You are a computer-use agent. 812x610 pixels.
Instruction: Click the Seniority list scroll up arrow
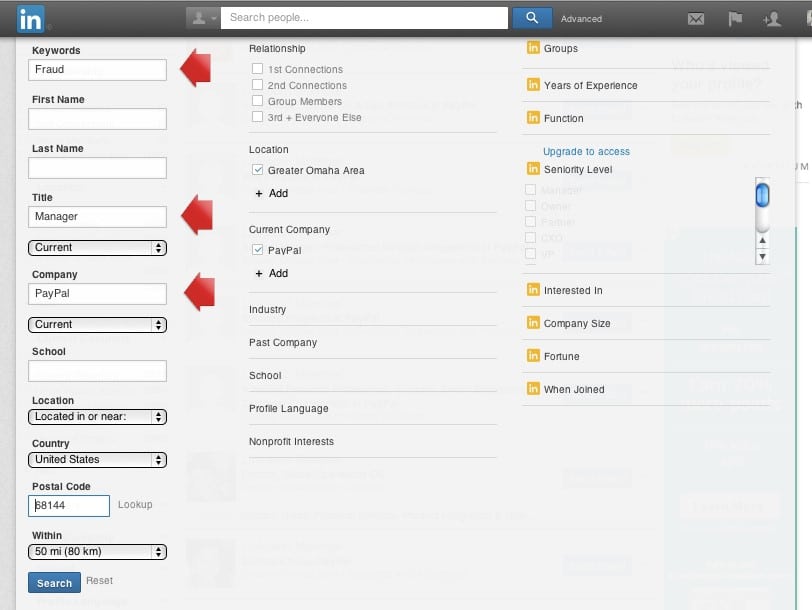[762, 241]
